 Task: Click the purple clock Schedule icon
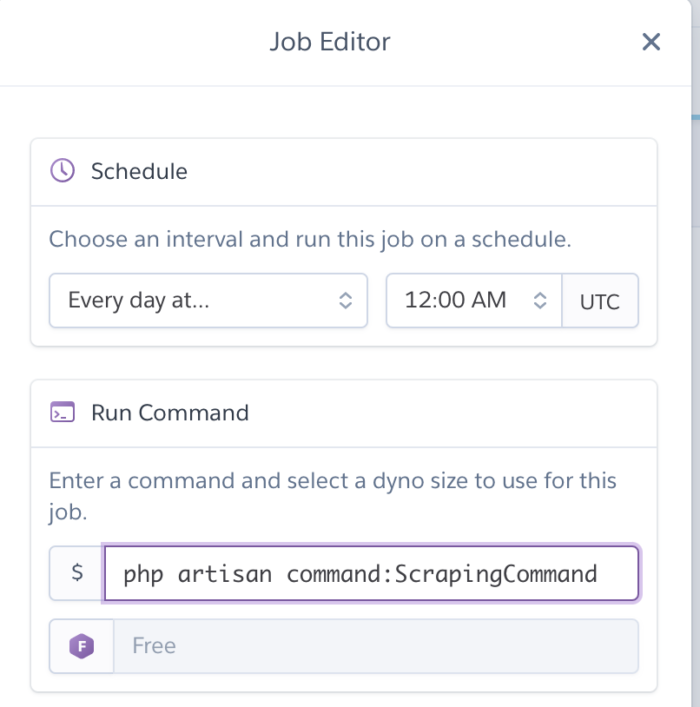(62, 170)
